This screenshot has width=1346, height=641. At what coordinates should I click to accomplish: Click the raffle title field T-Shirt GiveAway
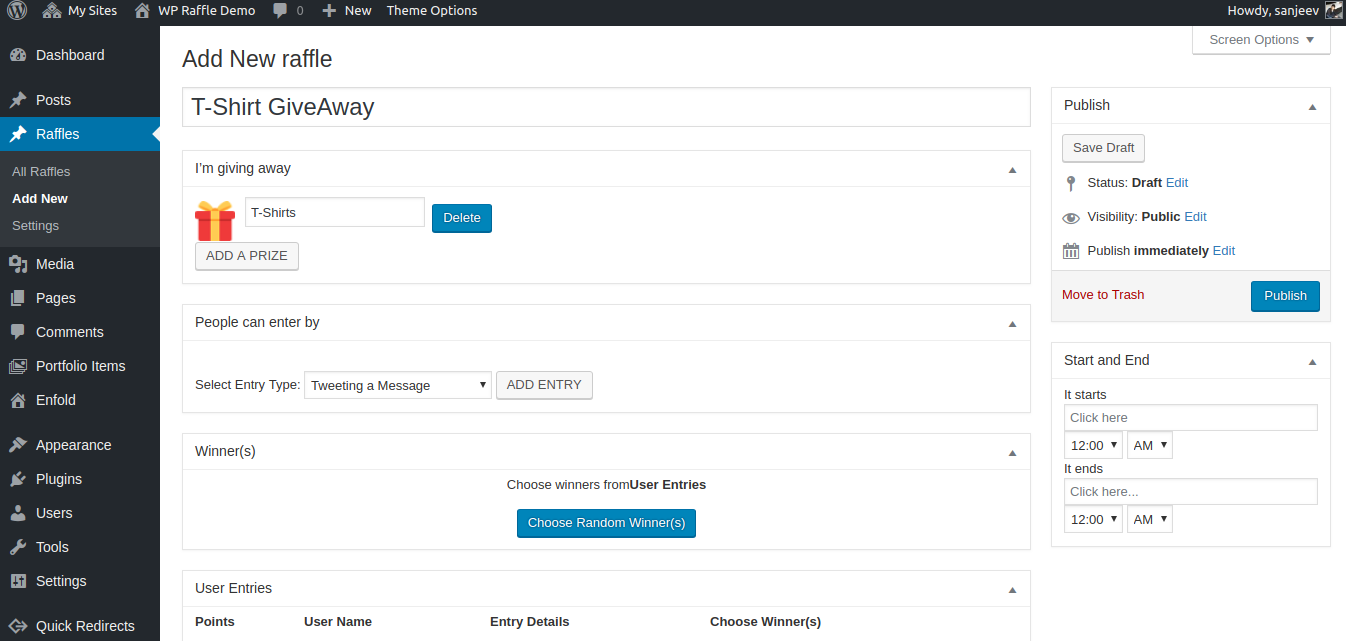click(x=606, y=107)
